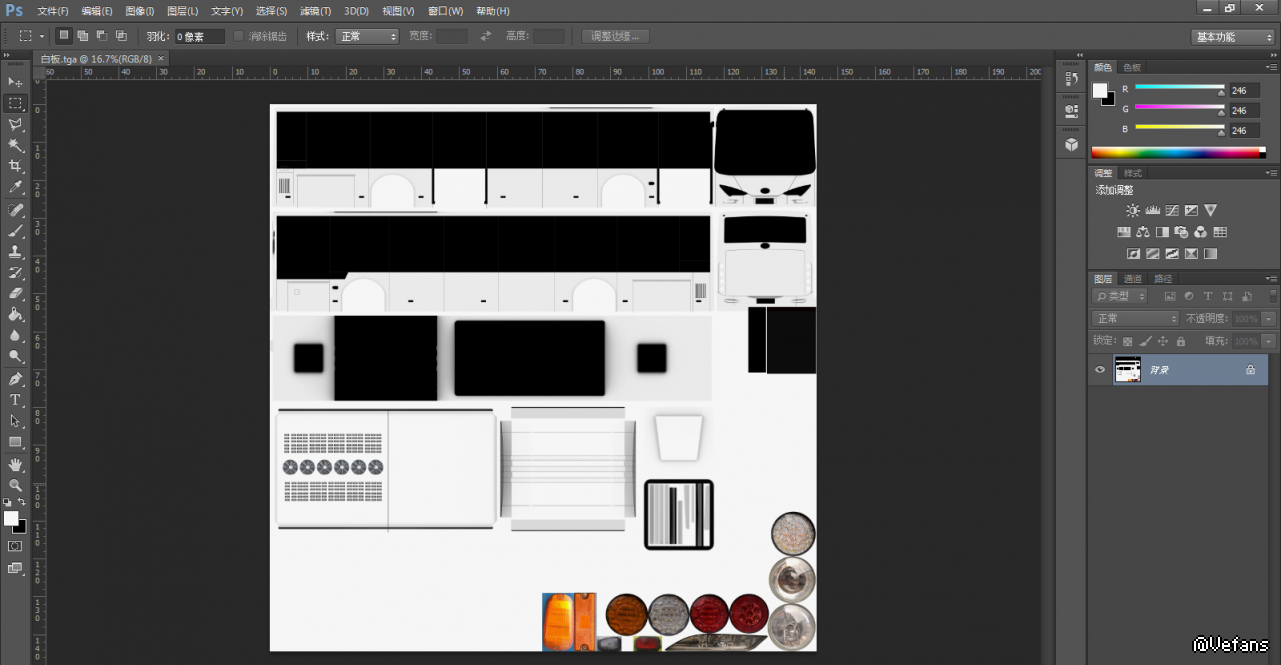Open the 样式 style dropdown

tap(366, 36)
